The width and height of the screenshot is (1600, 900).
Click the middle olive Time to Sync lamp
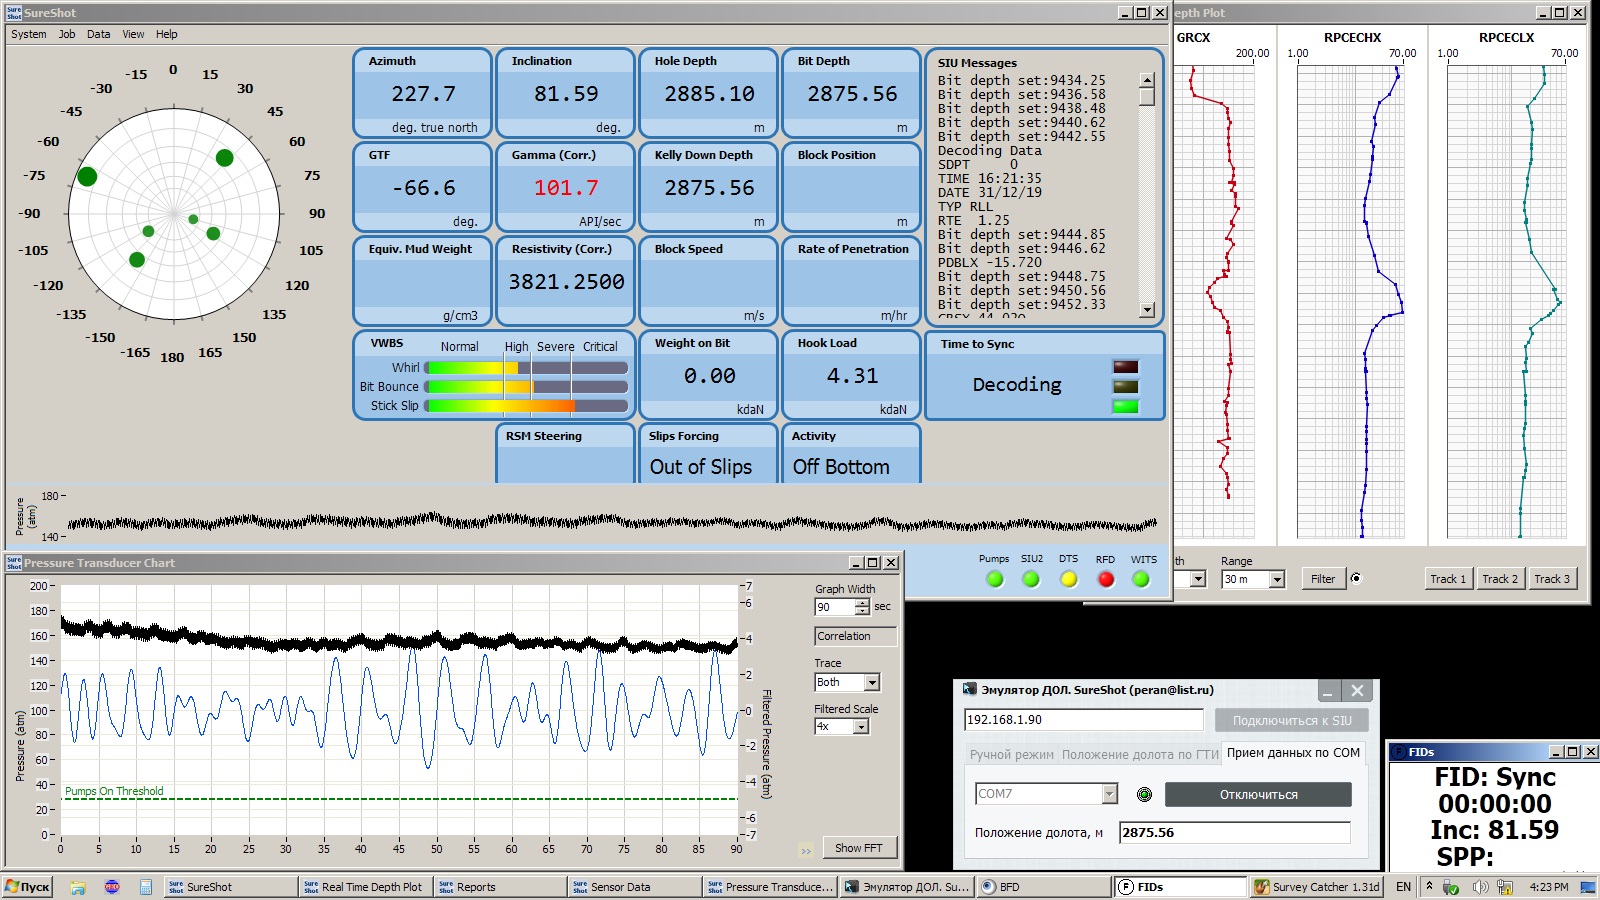pyautogui.click(x=1126, y=387)
